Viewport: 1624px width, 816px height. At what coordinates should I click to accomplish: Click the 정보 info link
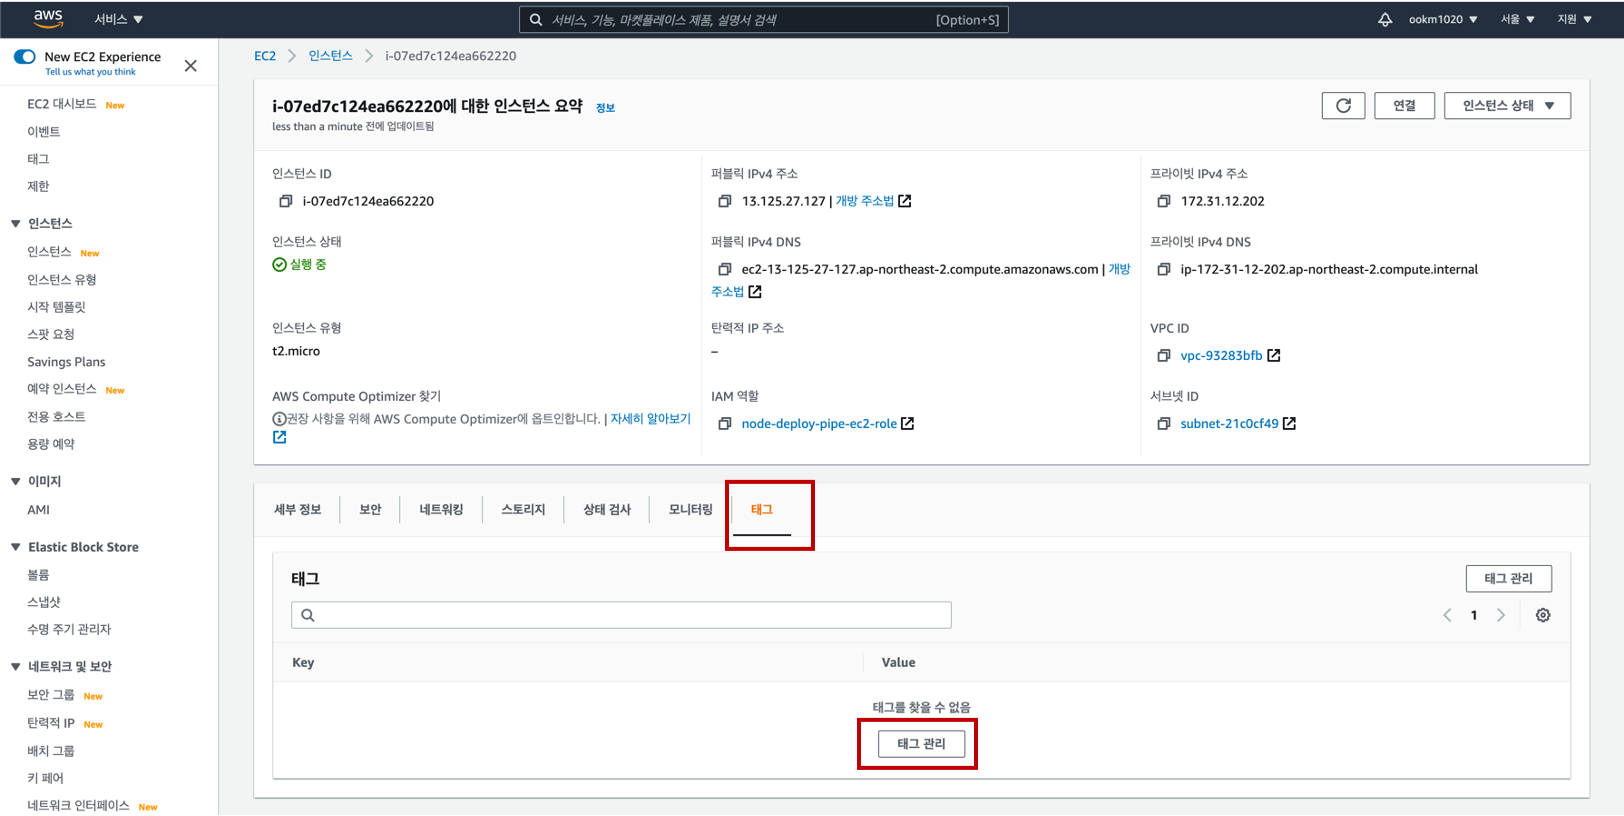click(605, 108)
